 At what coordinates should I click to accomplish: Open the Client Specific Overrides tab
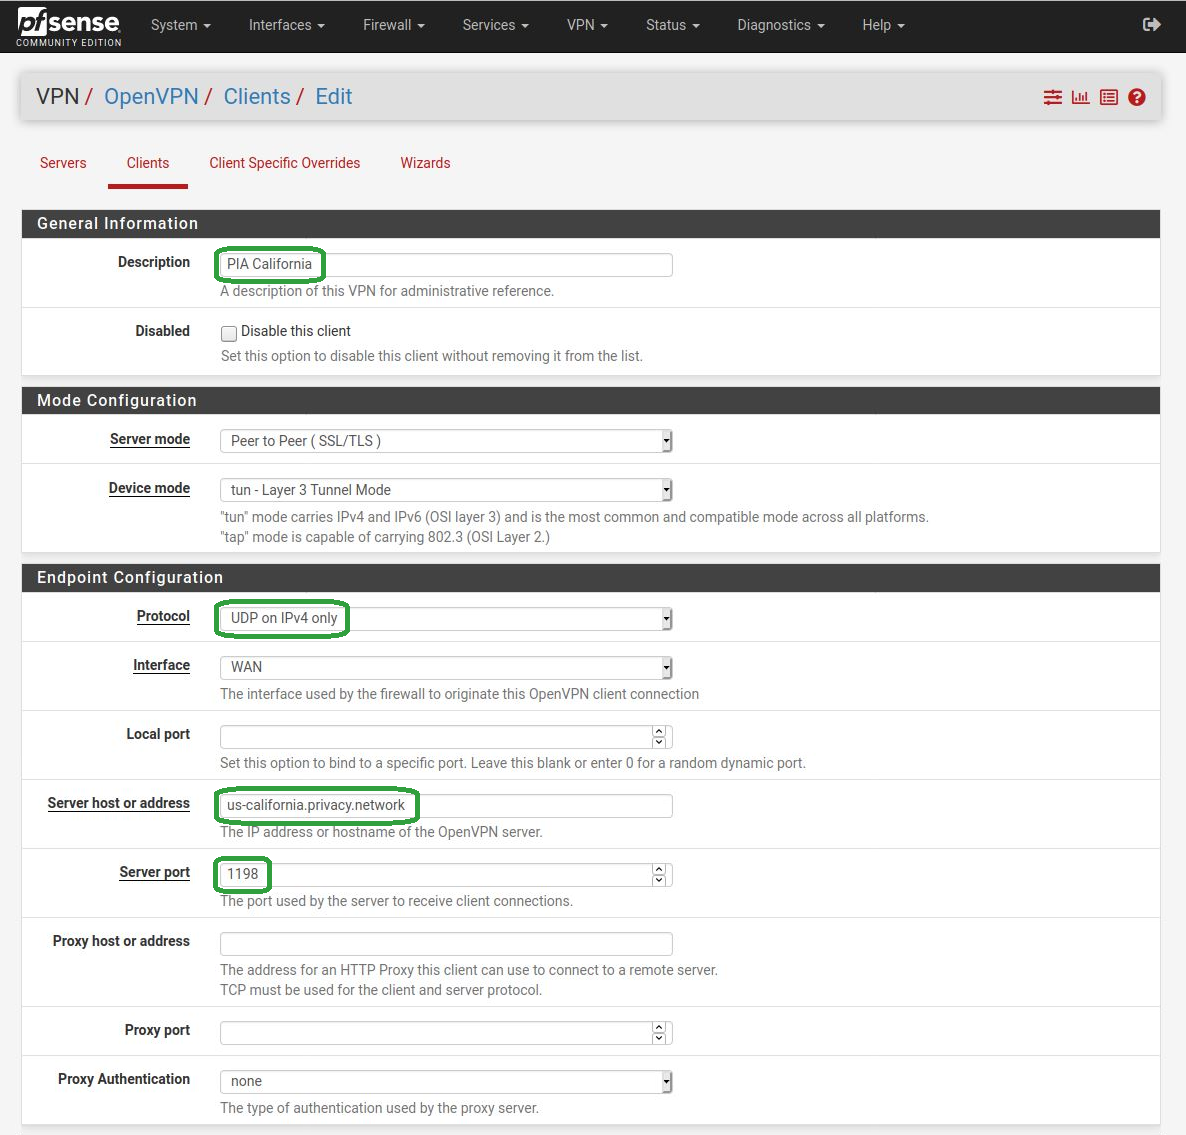pos(284,163)
